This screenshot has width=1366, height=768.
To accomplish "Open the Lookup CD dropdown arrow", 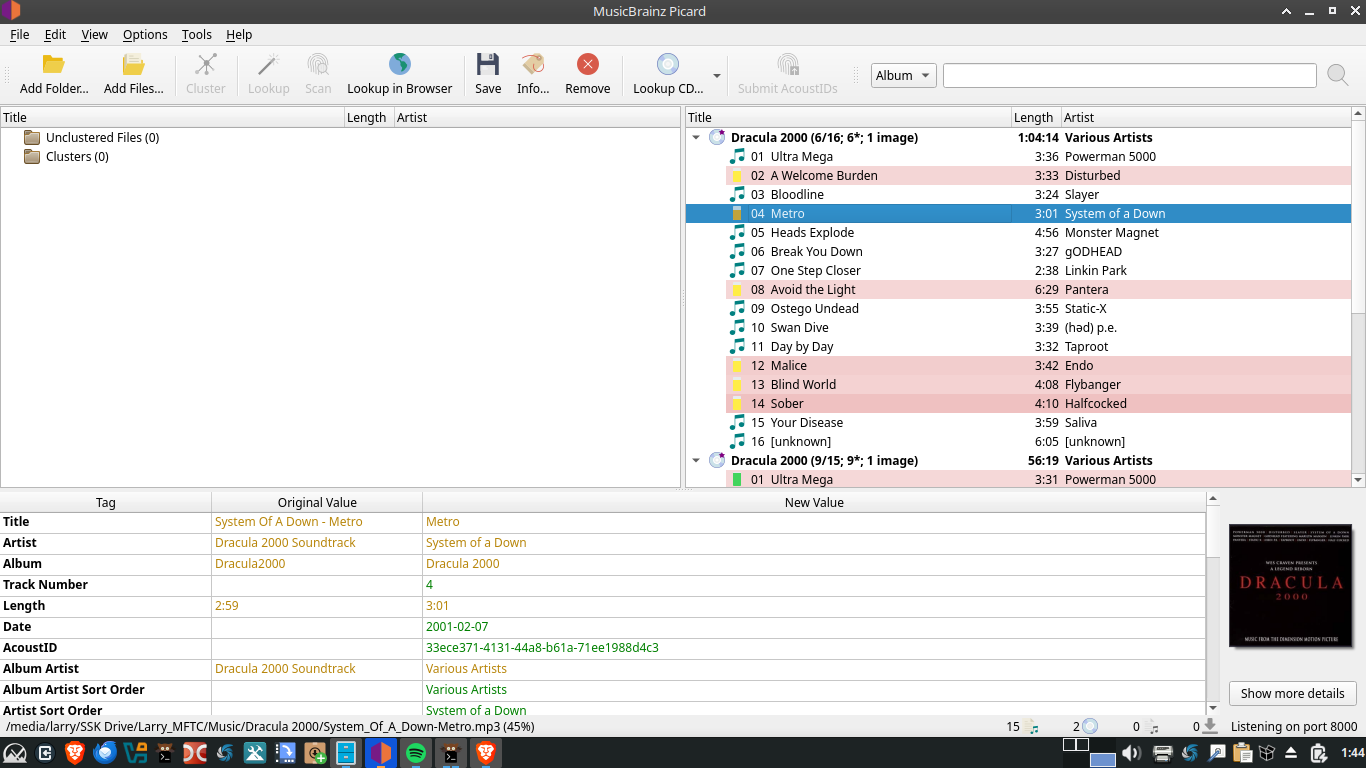I will tap(716, 76).
